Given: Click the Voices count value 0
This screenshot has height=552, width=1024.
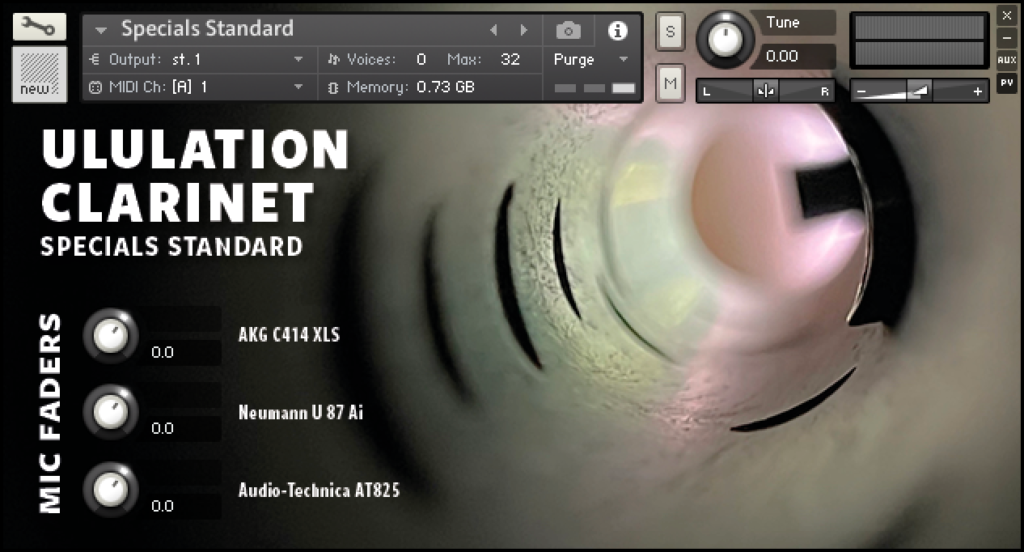Looking at the screenshot, I should tap(421, 59).
